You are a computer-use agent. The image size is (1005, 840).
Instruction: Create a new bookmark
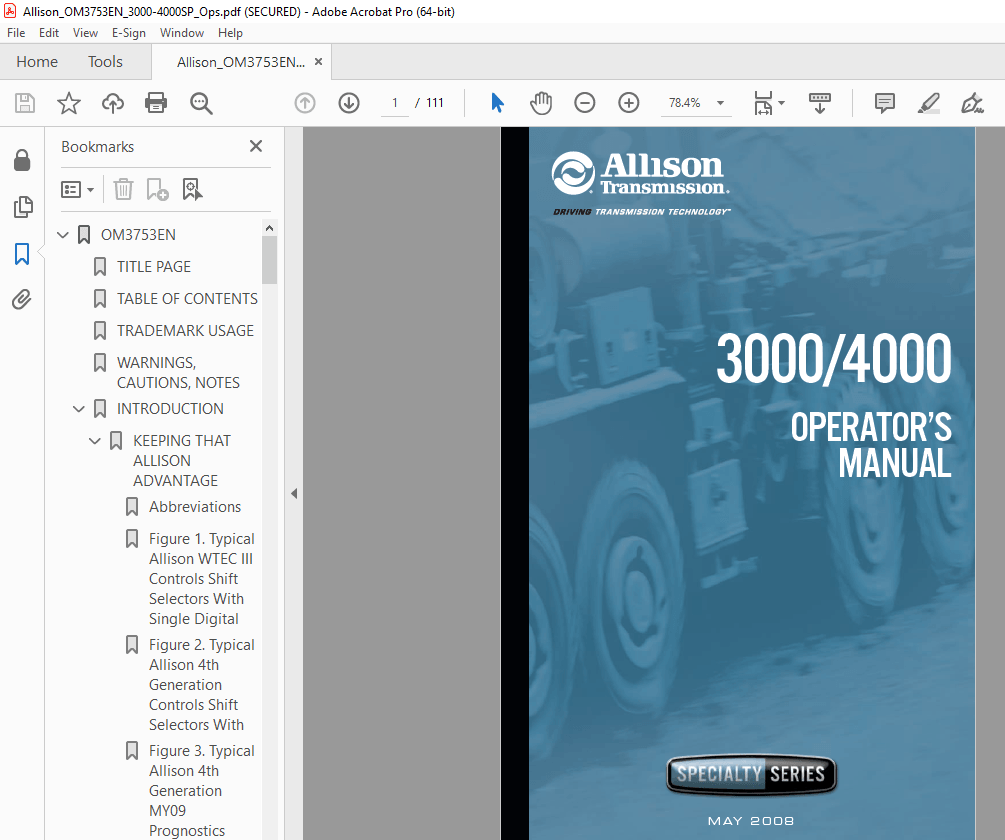[x=155, y=189]
